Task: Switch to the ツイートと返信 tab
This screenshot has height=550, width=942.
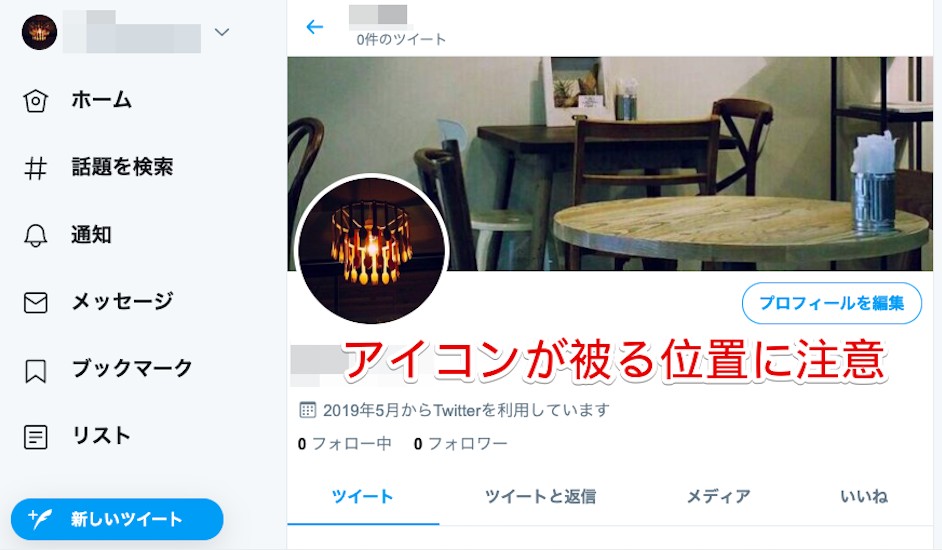Action: pos(540,497)
